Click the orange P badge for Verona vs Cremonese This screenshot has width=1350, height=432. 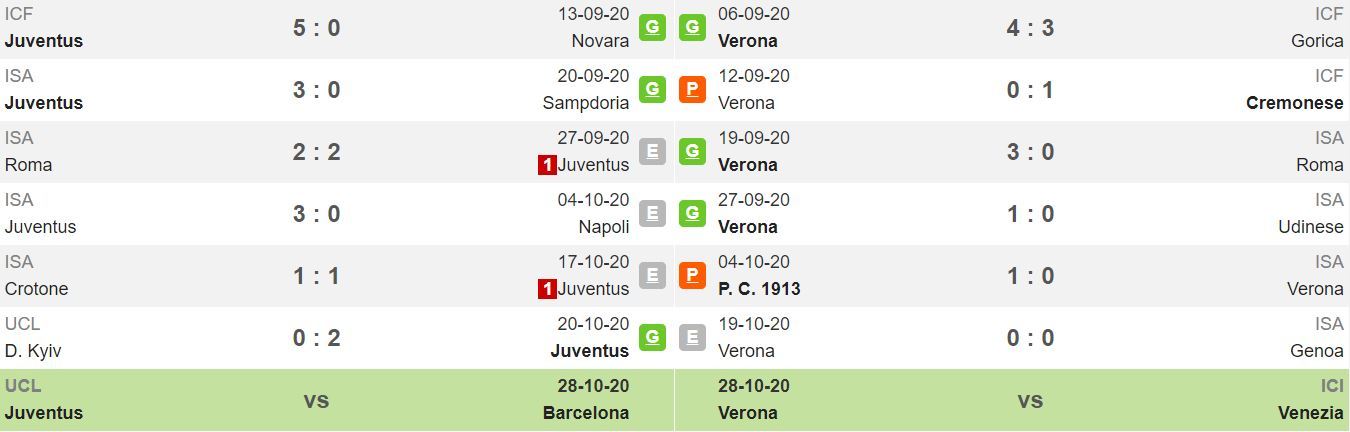[x=692, y=89]
